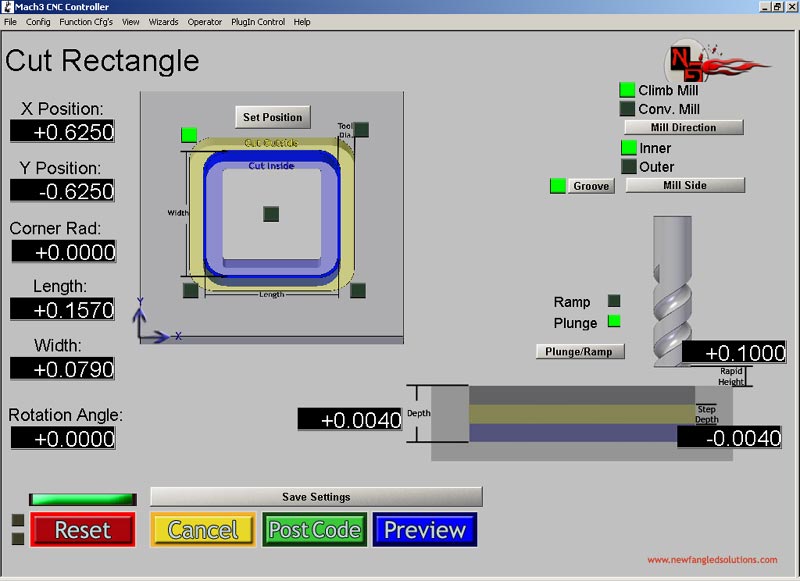
Task: Click the end mill tool illustration
Action: (x=672, y=291)
